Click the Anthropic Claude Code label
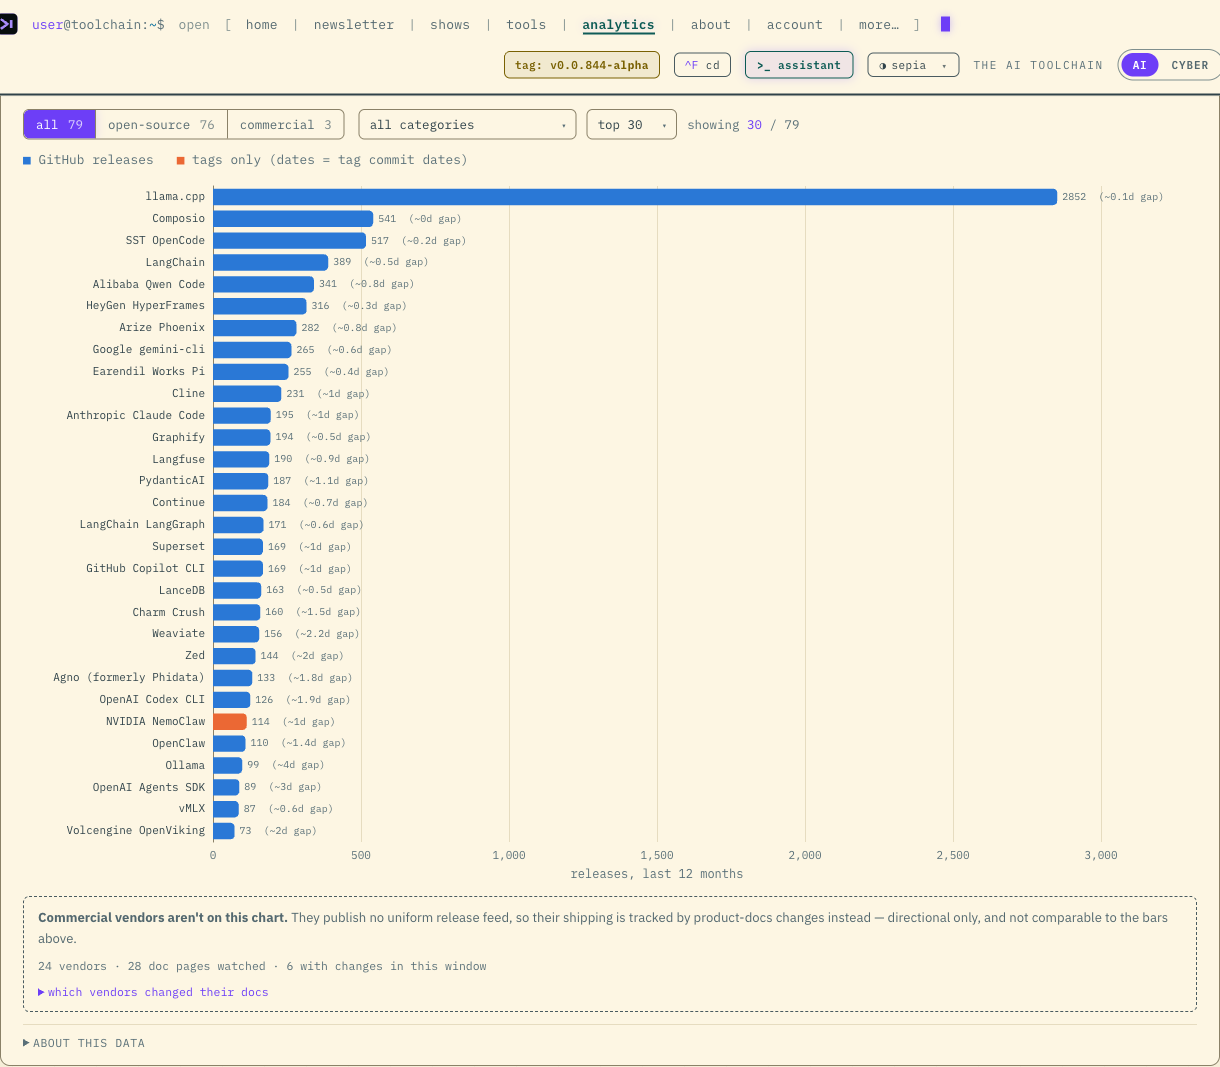1220x1067 pixels. tap(136, 416)
